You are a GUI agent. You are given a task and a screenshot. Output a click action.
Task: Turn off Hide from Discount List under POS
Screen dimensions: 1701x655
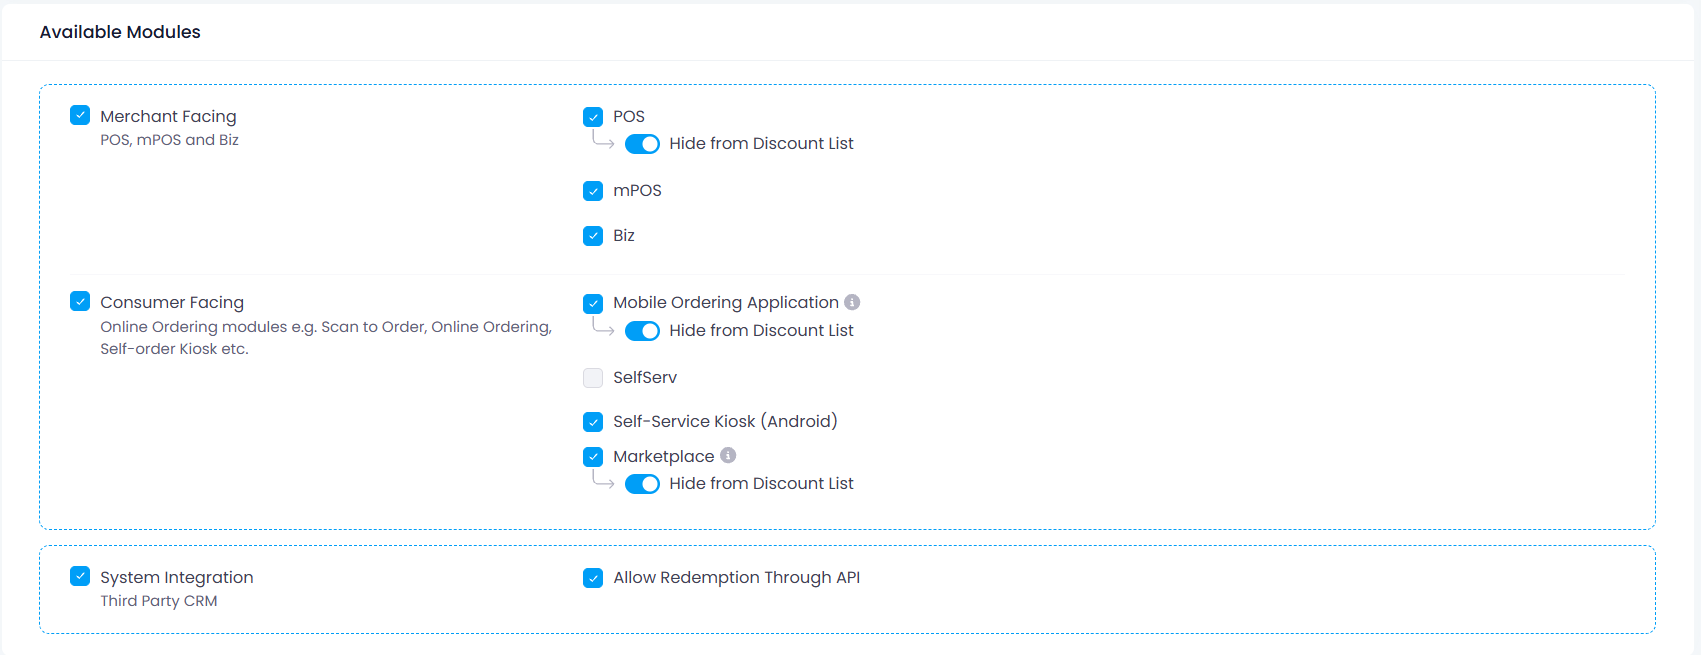[x=642, y=144]
